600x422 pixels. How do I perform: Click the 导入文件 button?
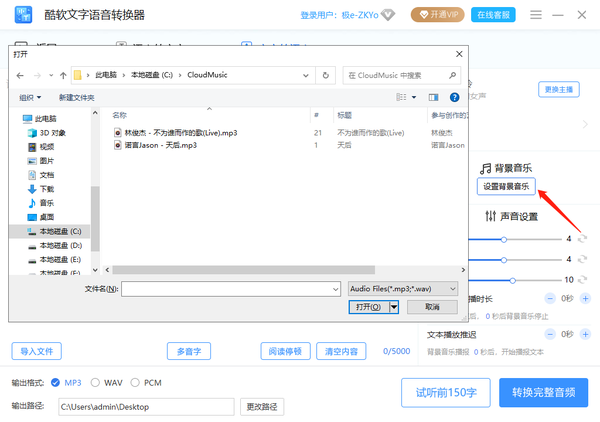coord(37,351)
